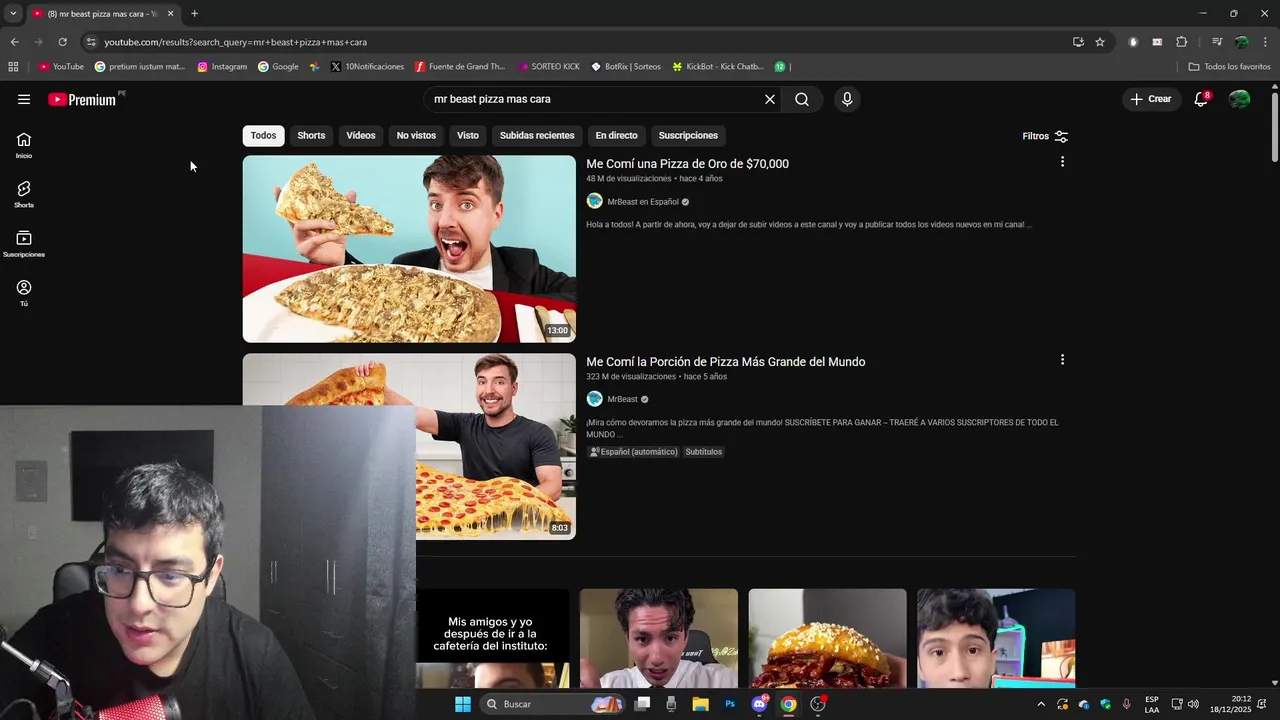Open the Fuente de Grand Th... bookmark
Viewport: 1280px width, 720px height.
point(460,67)
